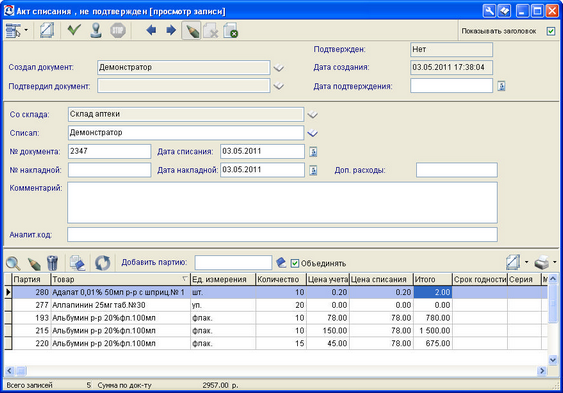The image size is (563, 393).
Task: Open the dropdown arrow beside printer icon
Action: tap(555, 262)
